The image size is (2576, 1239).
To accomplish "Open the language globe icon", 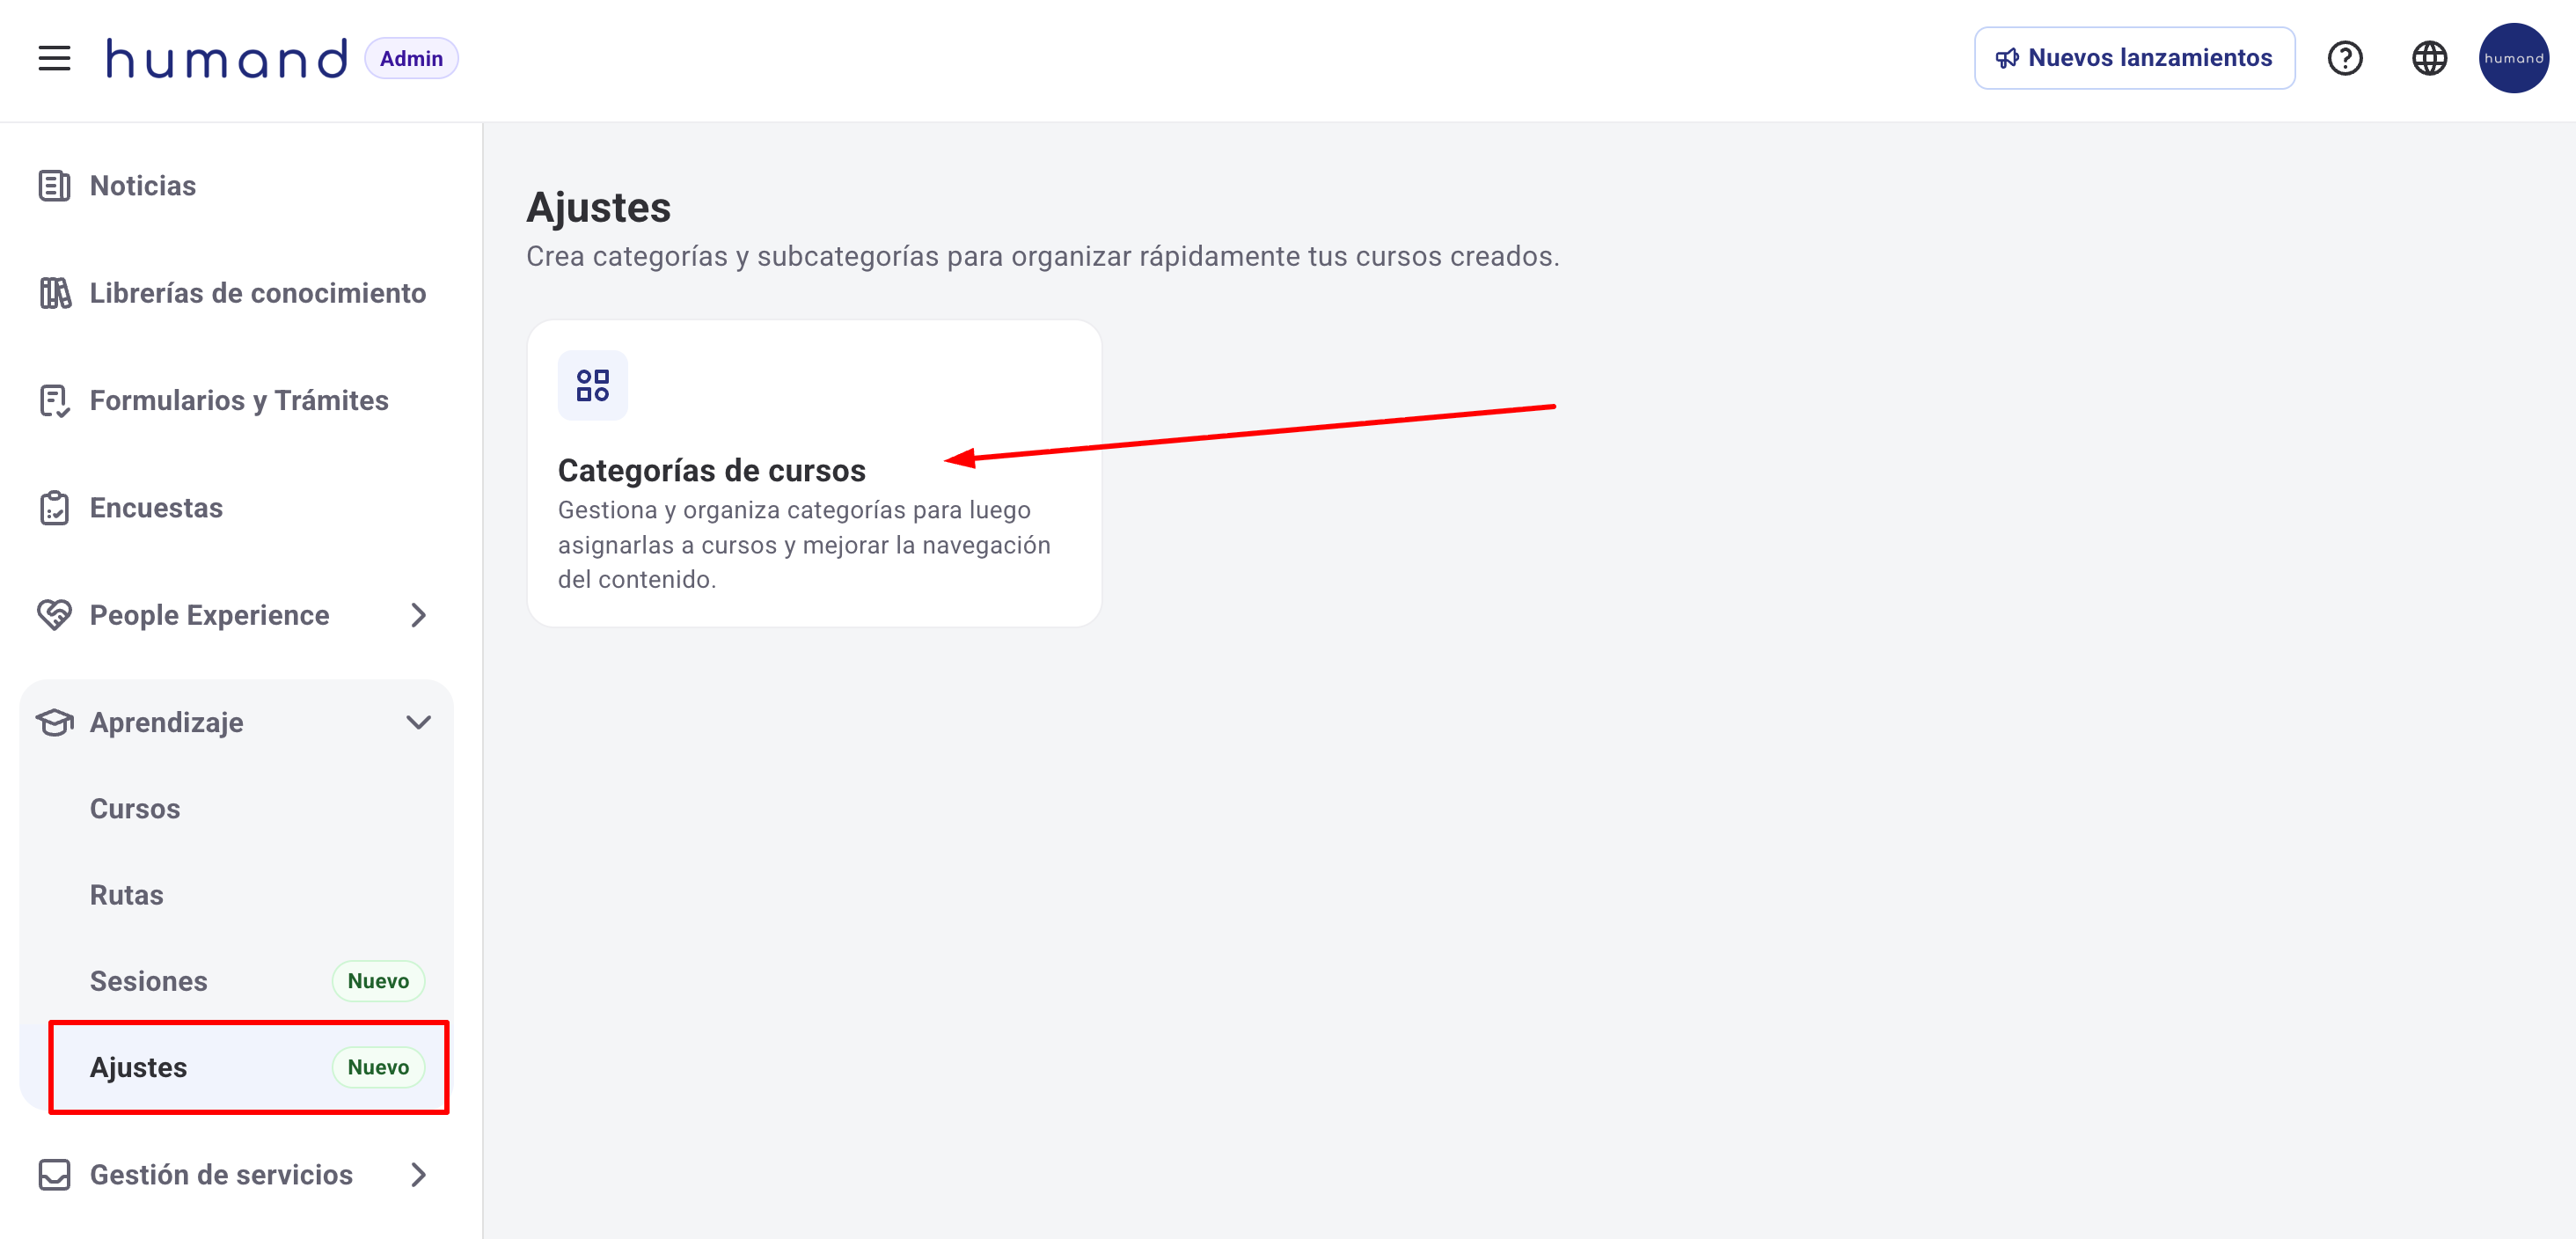I will click(2429, 58).
